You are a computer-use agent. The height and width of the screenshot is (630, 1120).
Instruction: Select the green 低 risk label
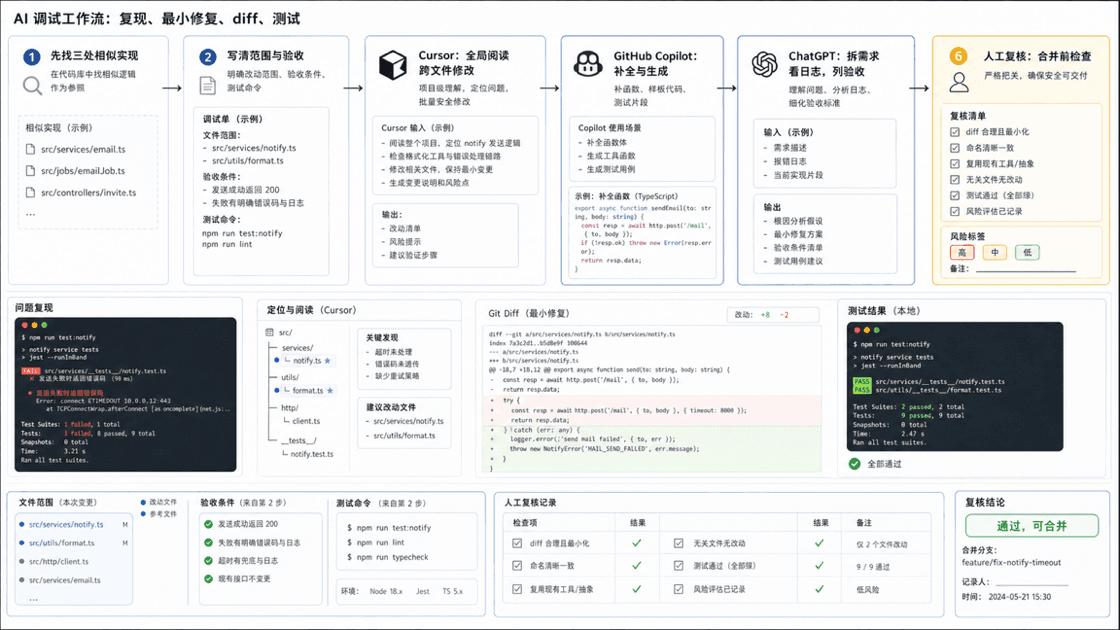click(x=1027, y=252)
